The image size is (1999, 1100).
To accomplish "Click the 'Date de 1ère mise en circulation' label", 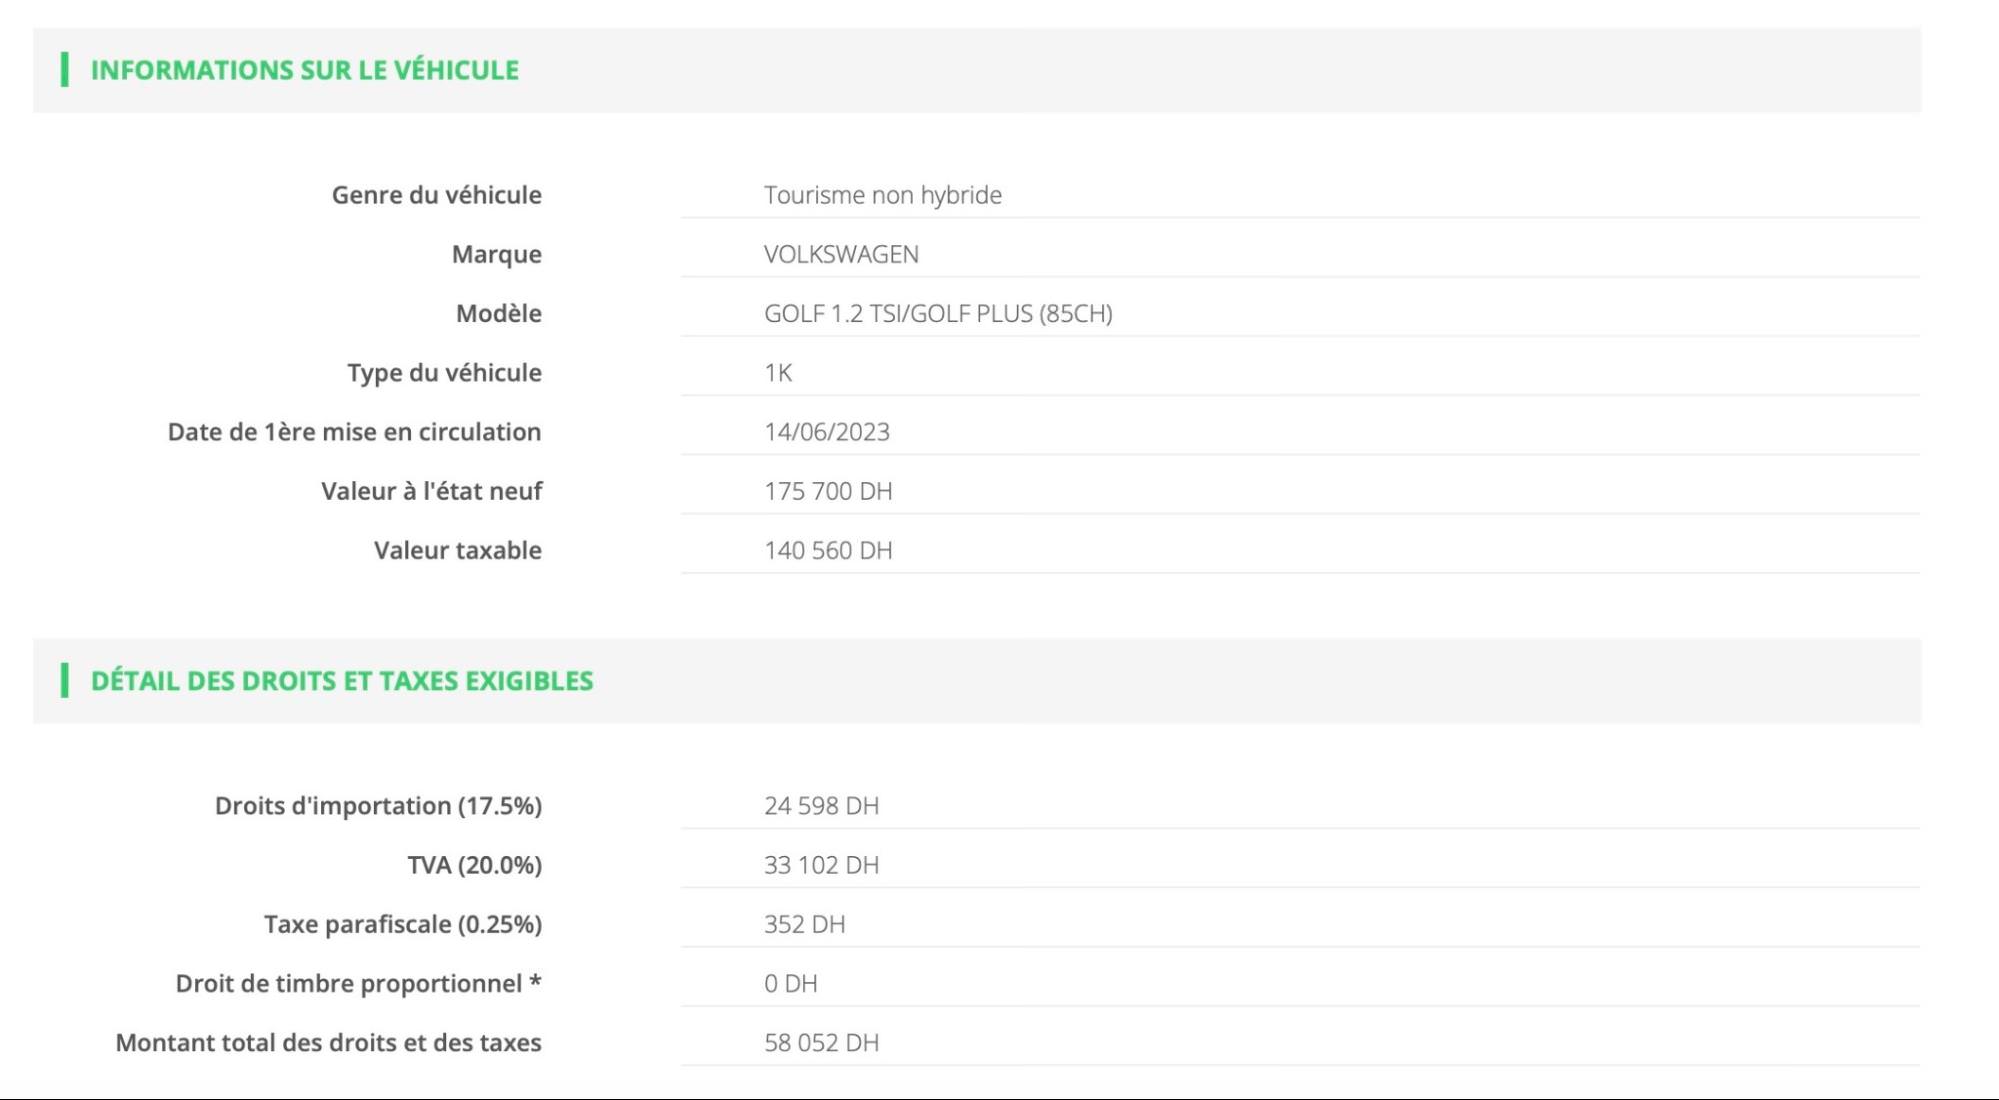I will [354, 432].
